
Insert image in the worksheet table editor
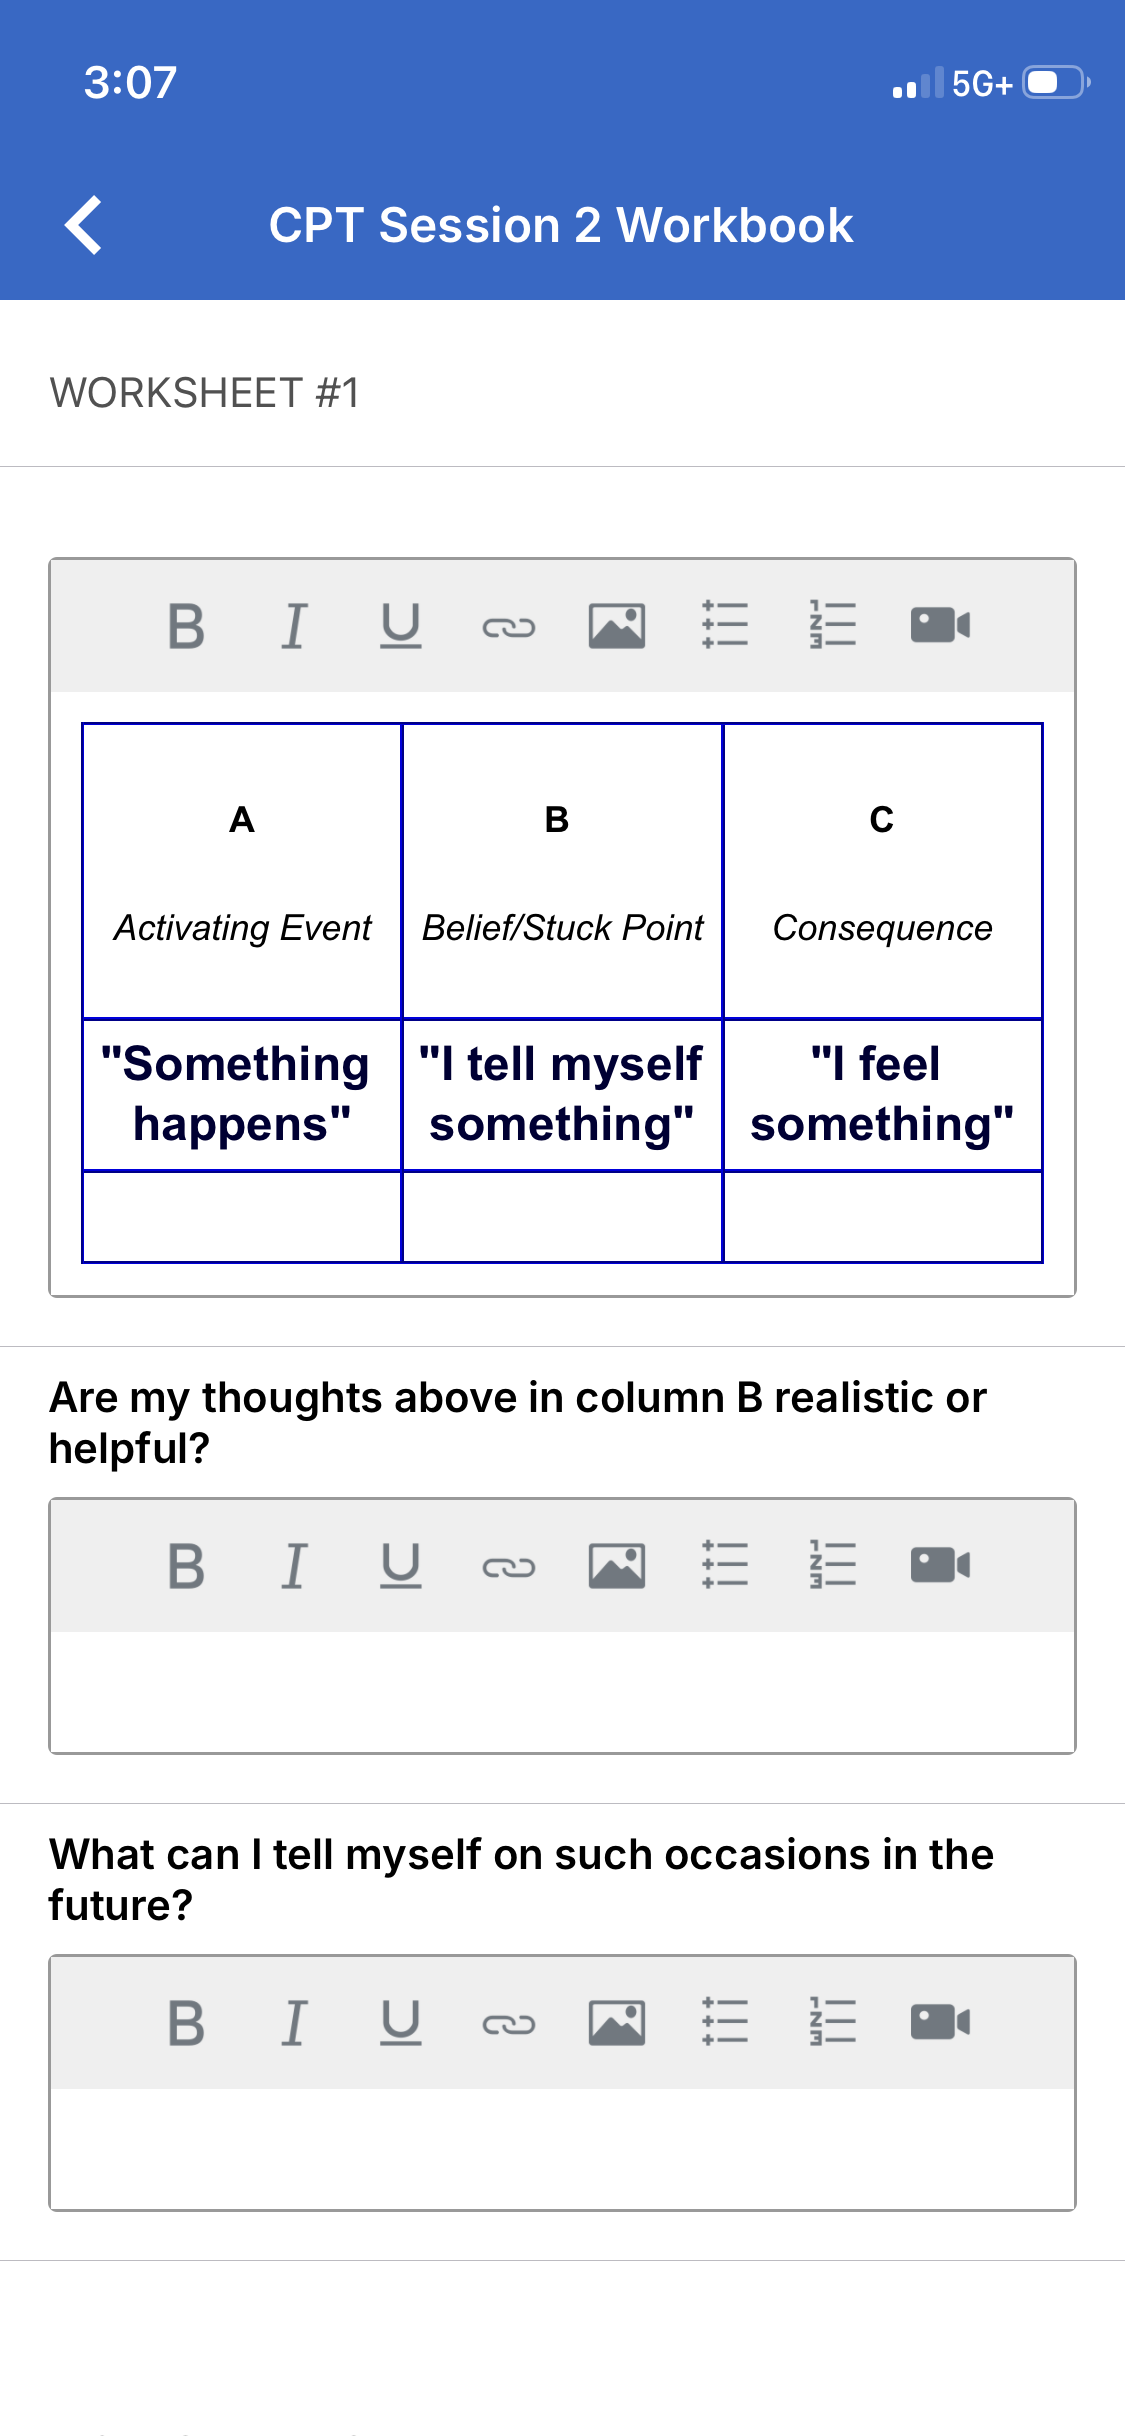pyautogui.click(x=617, y=626)
